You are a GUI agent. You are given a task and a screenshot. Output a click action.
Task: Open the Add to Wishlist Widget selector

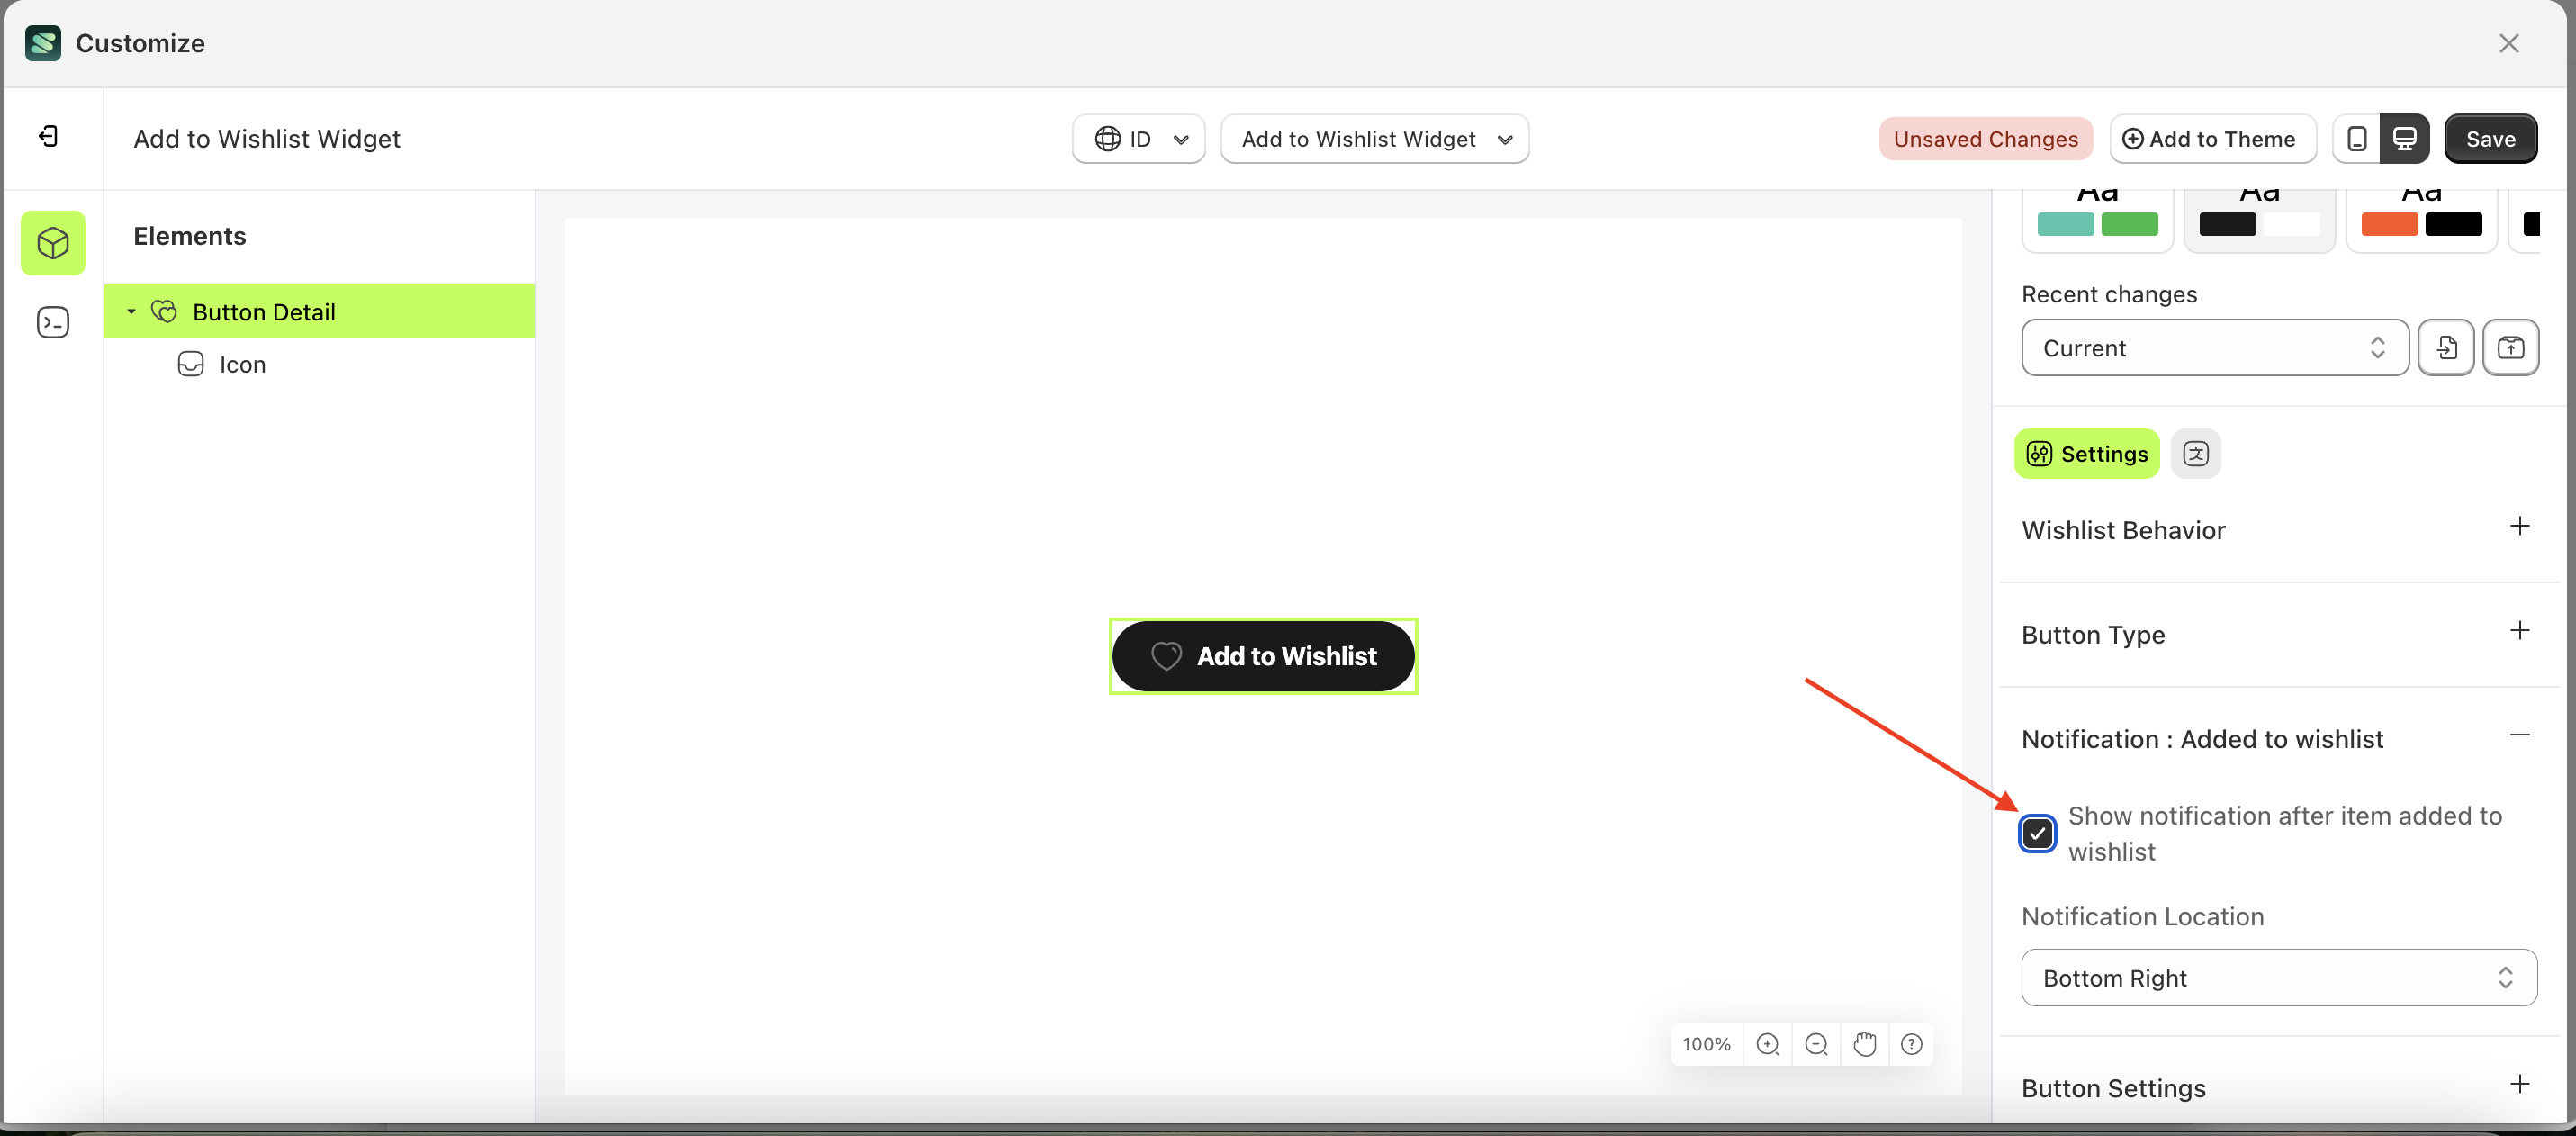point(1375,139)
